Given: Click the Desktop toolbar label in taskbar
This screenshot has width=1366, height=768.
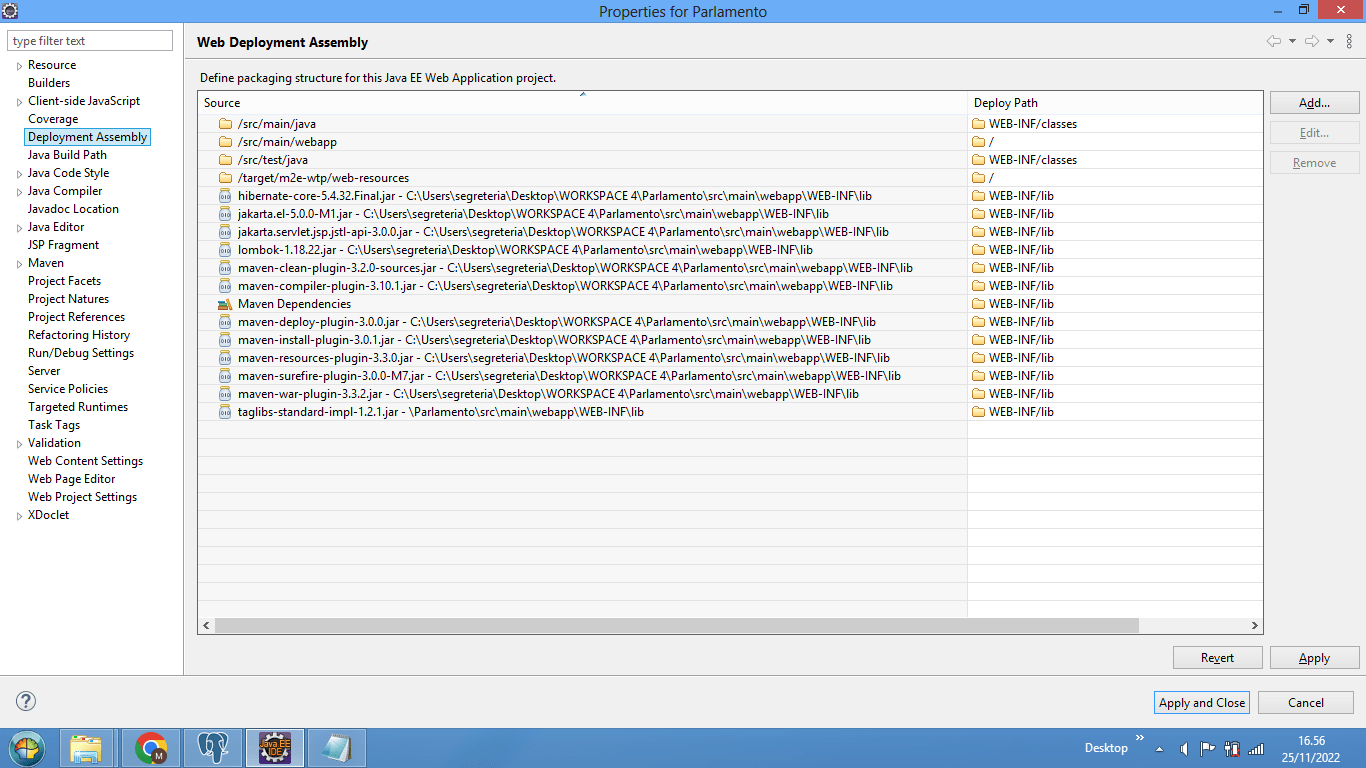Looking at the screenshot, I should (x=1106, y=748).
